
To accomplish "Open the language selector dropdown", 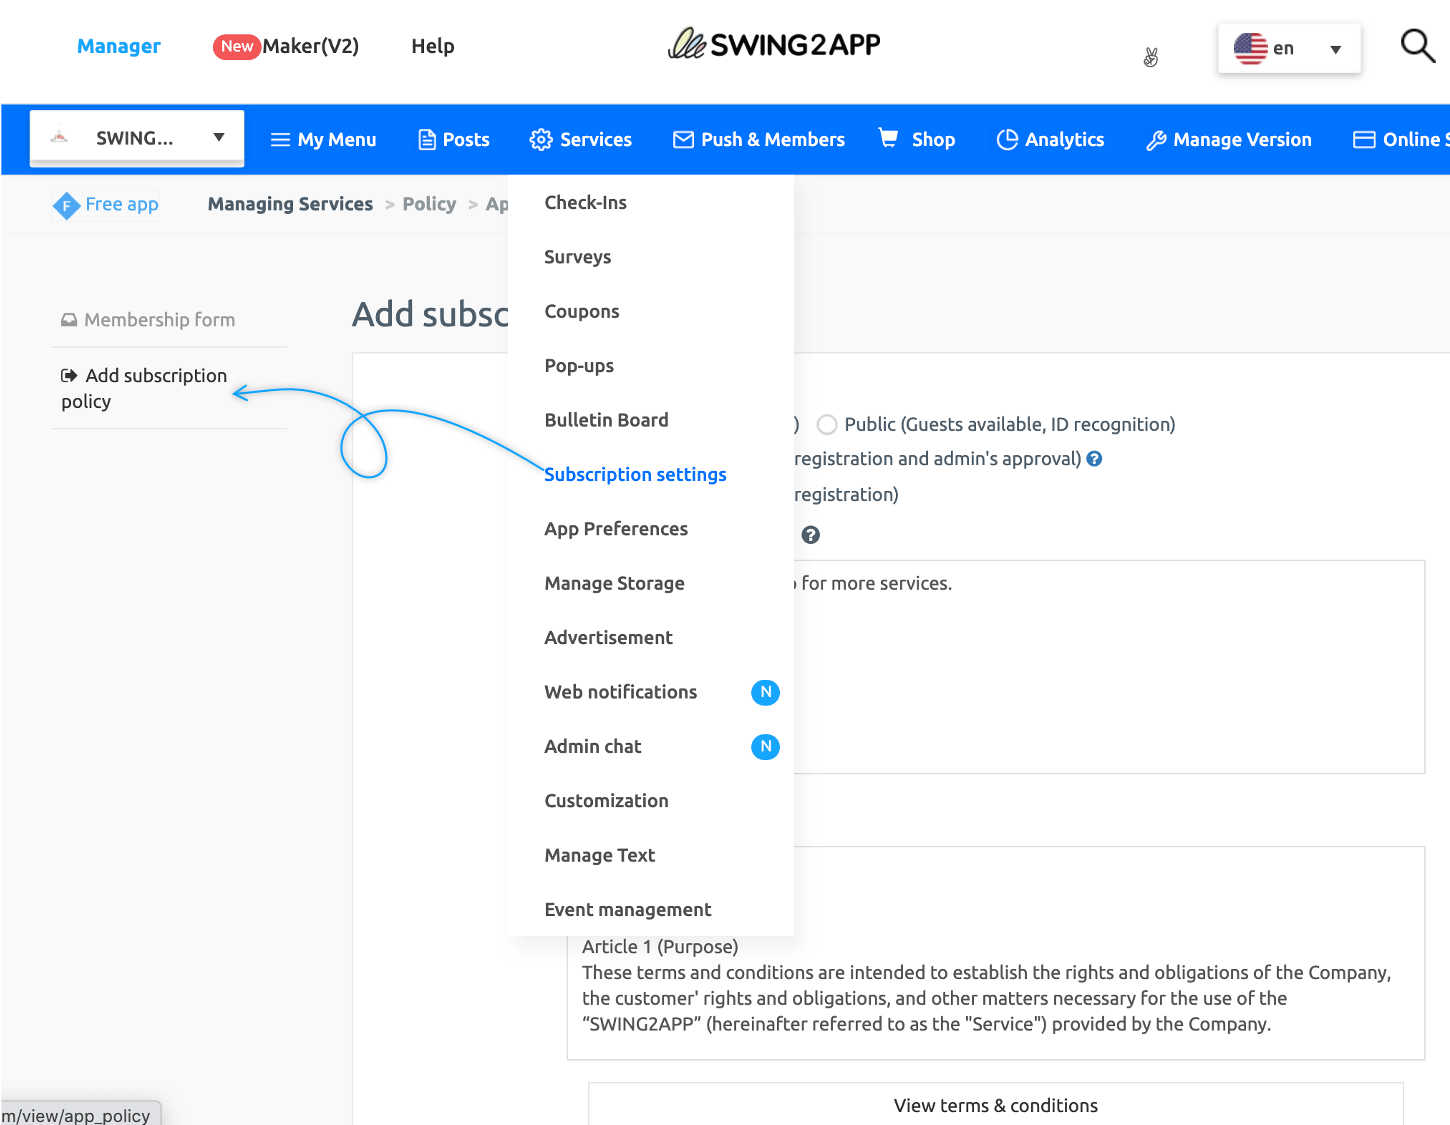I will pyautogui.click(x=1288, y=48).
